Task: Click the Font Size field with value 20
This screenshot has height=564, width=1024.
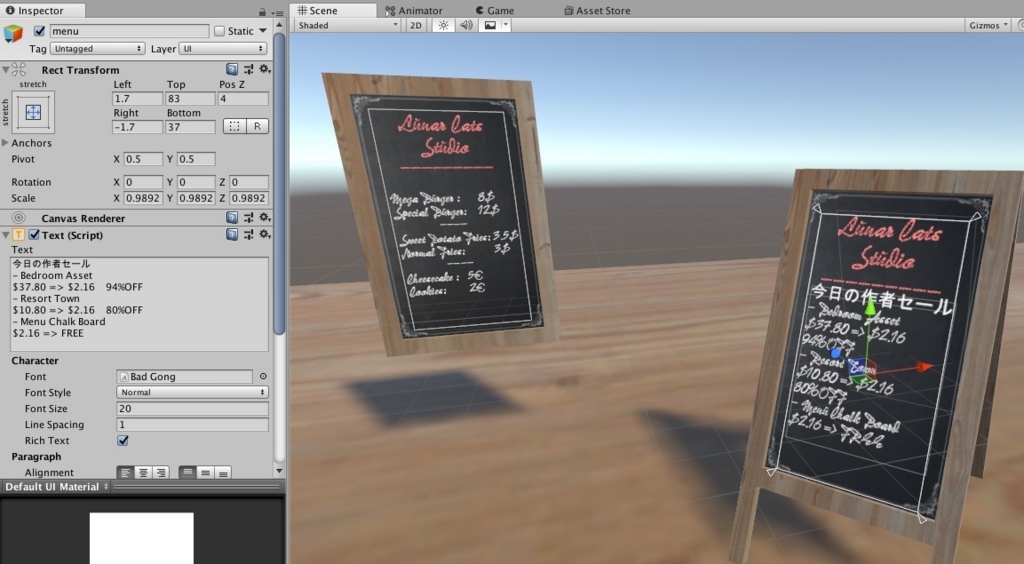Action: tap(192, 409)
